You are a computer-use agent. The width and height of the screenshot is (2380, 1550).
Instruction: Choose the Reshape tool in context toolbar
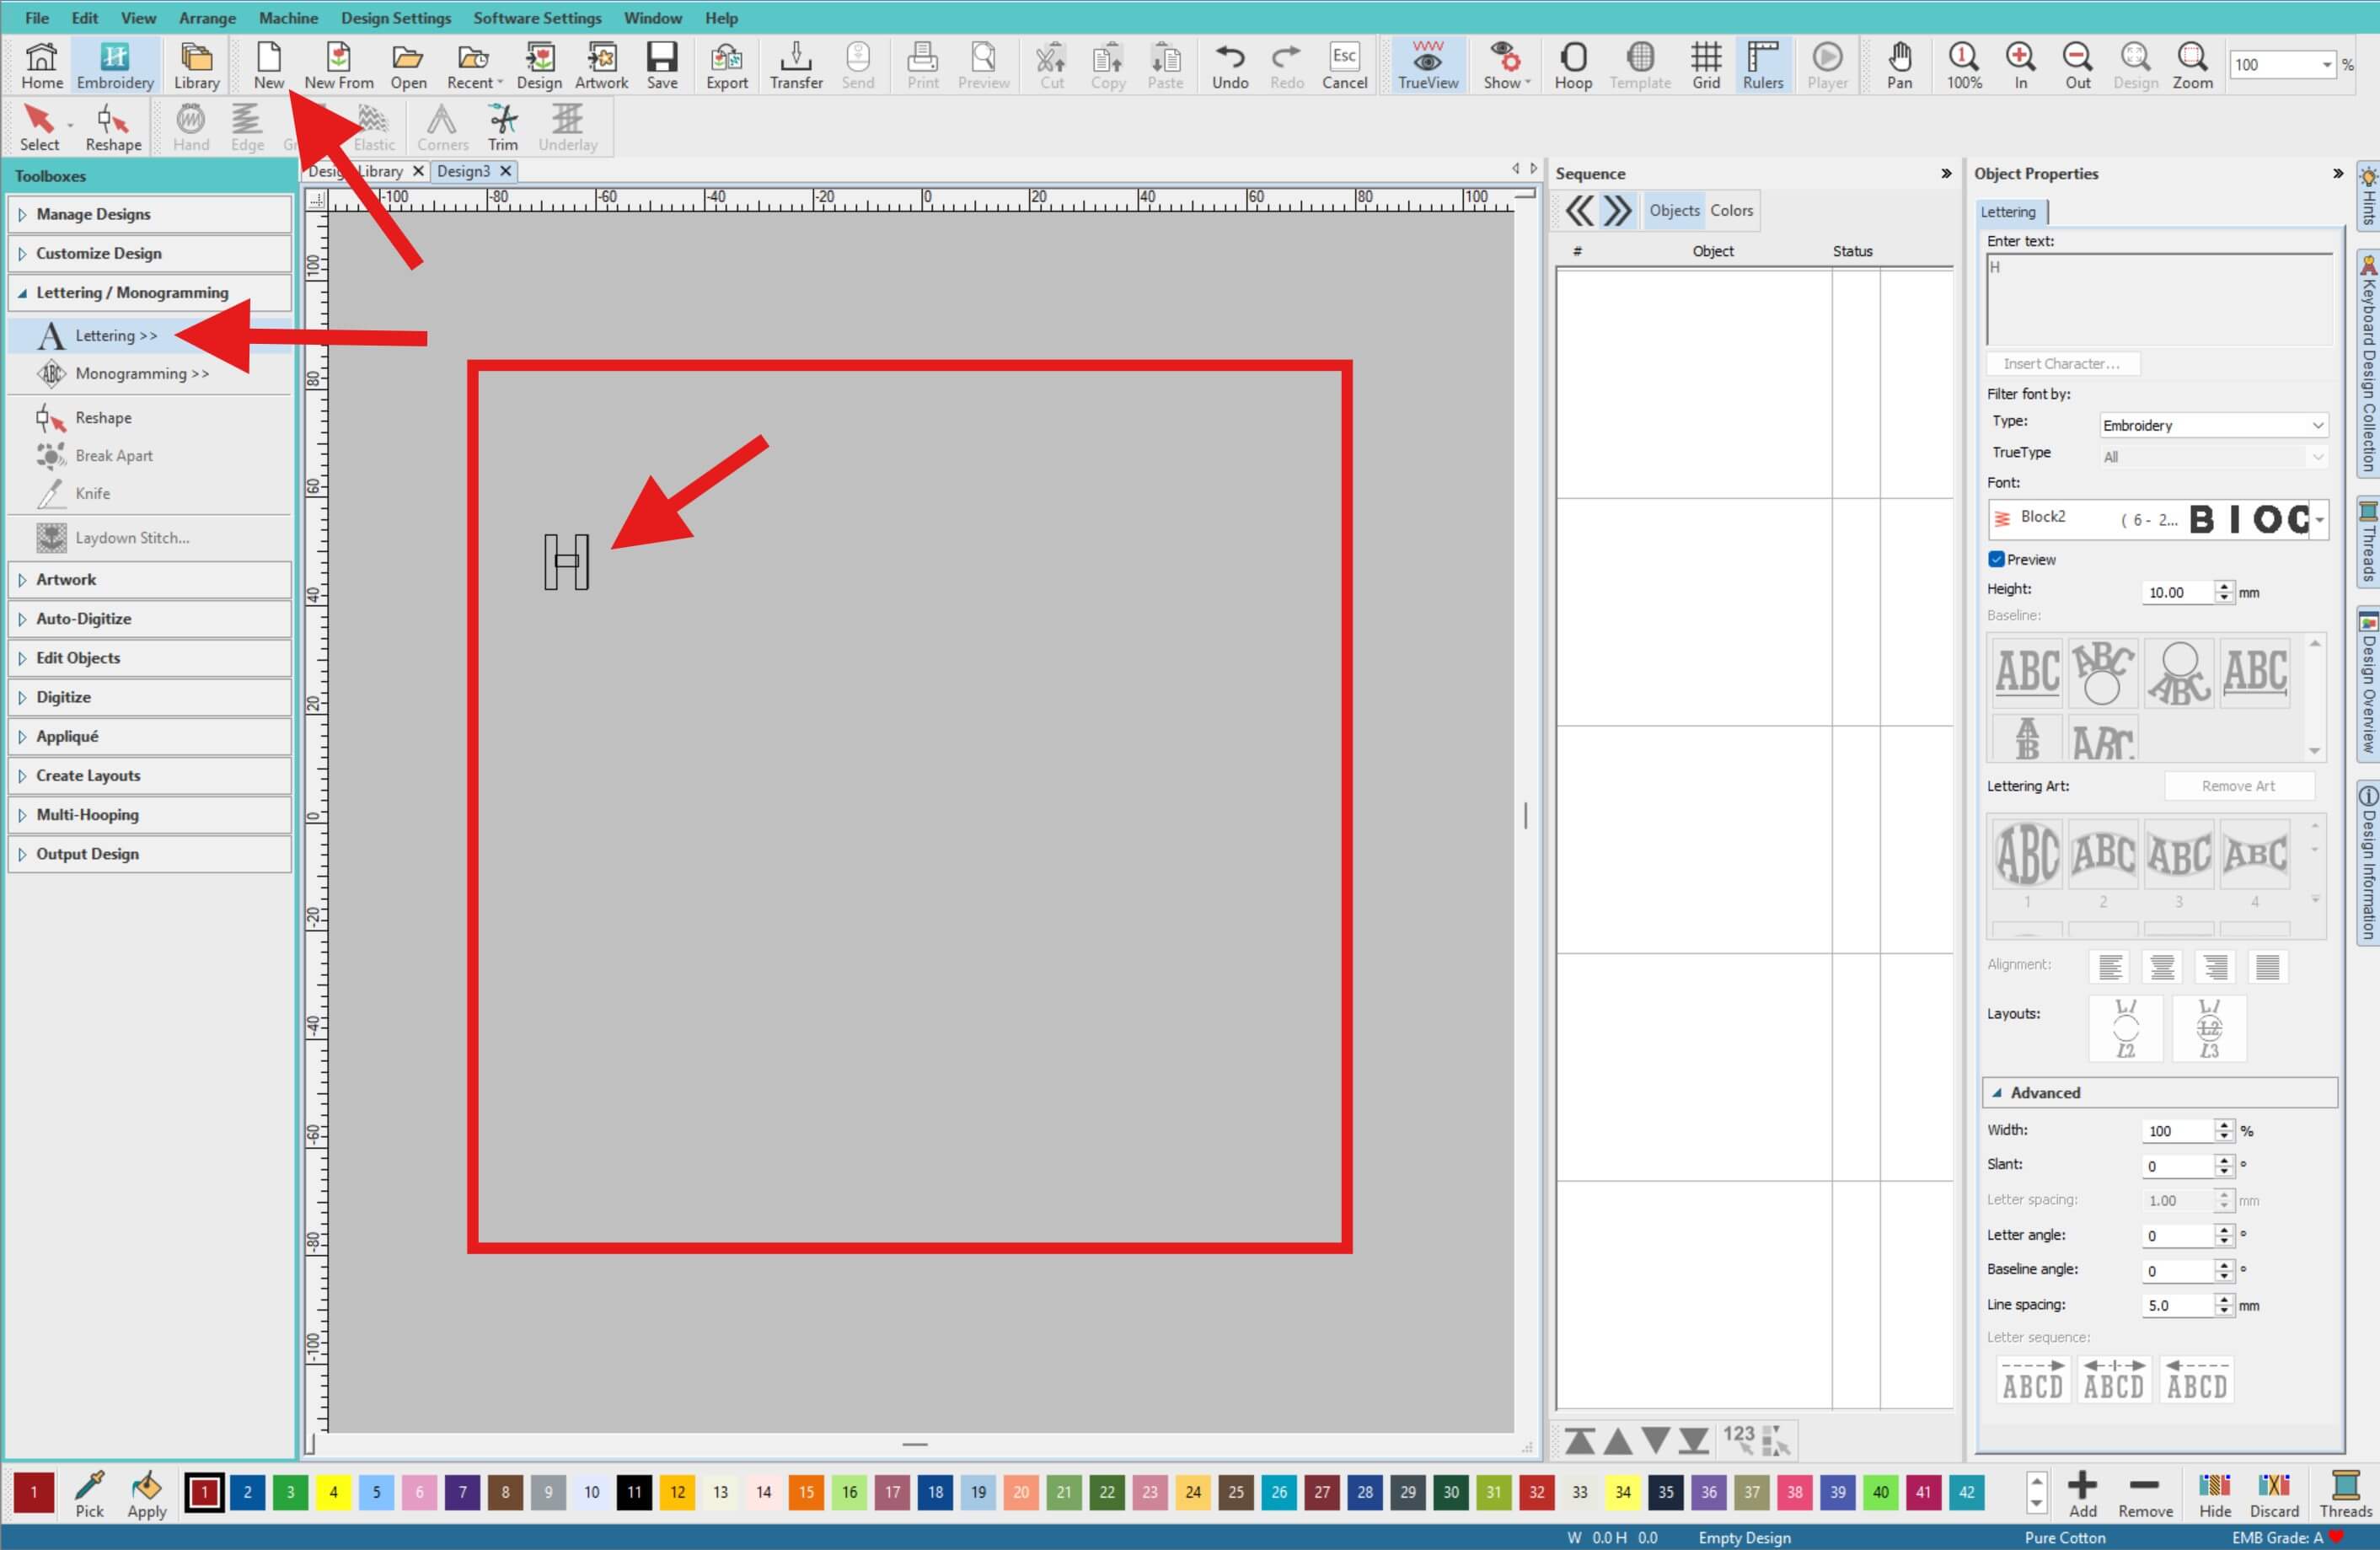coord(113,127)
